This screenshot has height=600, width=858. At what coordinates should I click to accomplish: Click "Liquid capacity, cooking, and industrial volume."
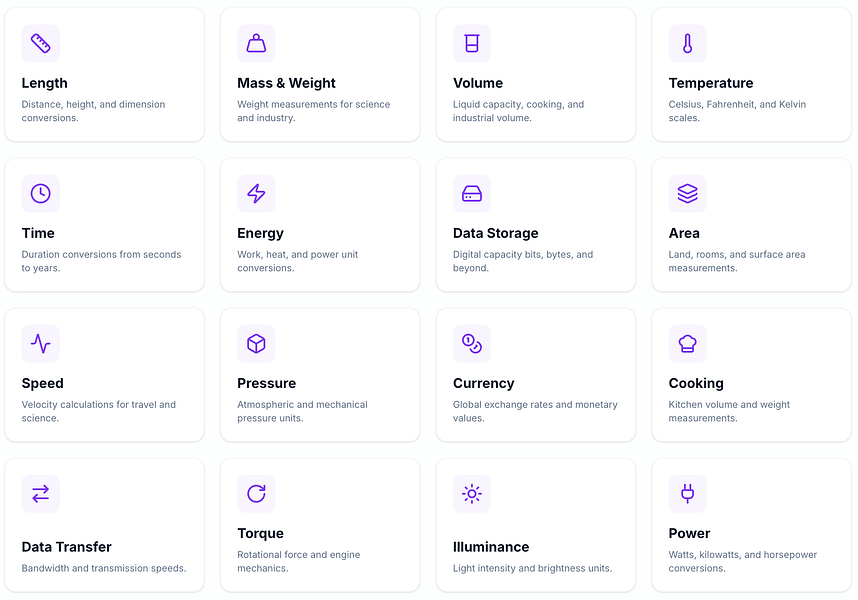coord(518,111)
